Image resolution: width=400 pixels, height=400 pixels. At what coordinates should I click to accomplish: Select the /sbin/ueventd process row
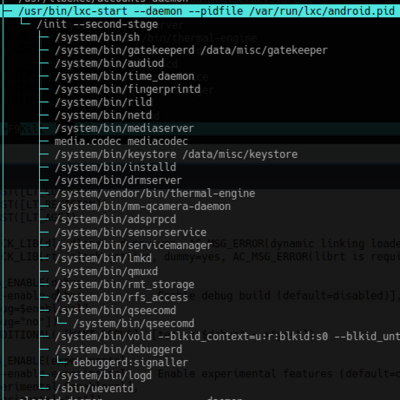coord(94,388)
